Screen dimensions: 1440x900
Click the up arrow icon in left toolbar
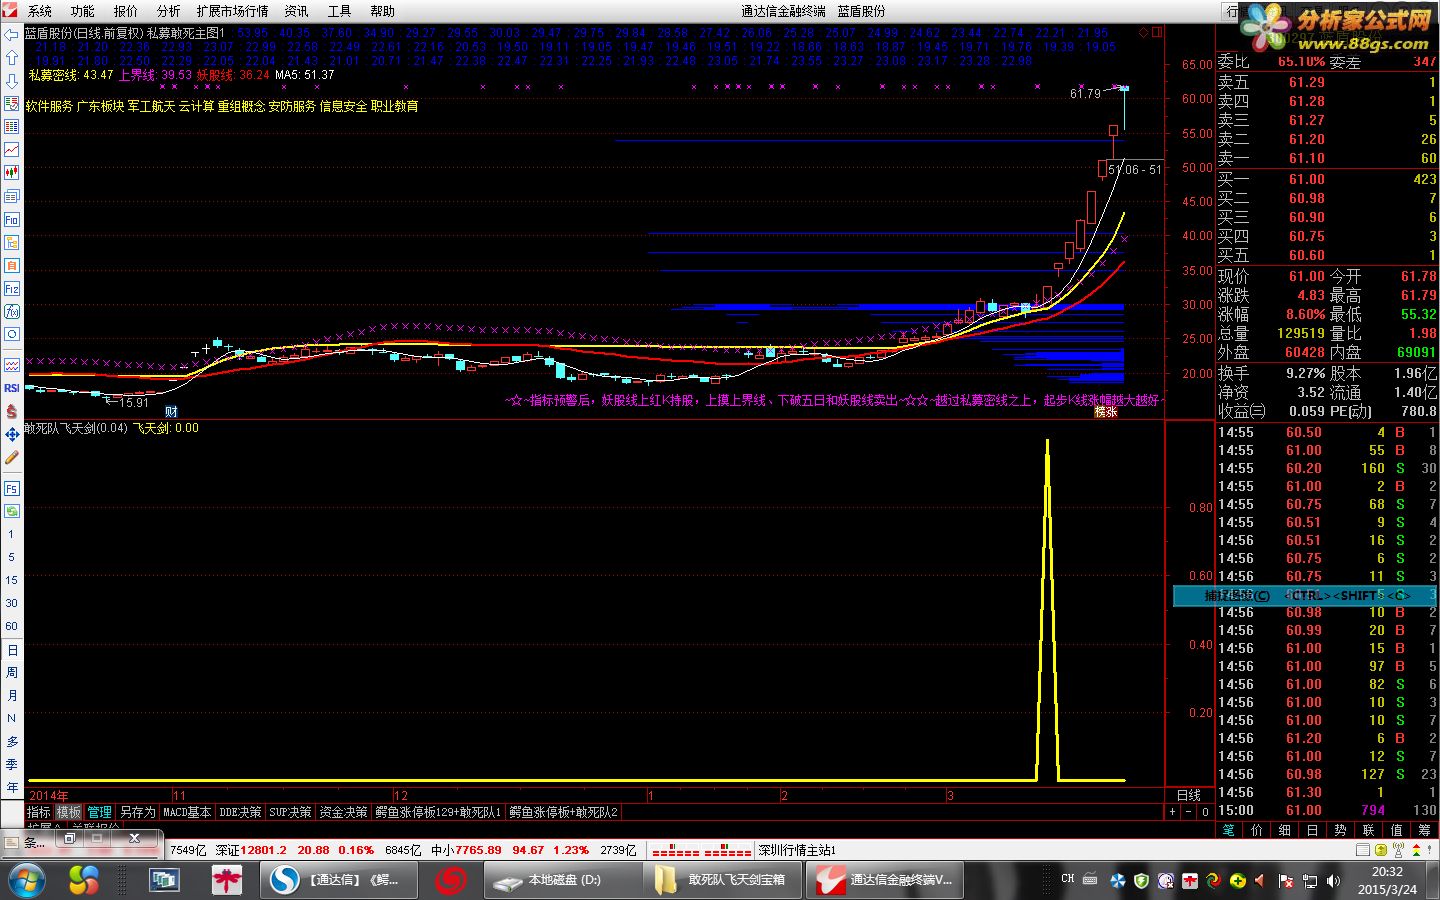point(12,58)
